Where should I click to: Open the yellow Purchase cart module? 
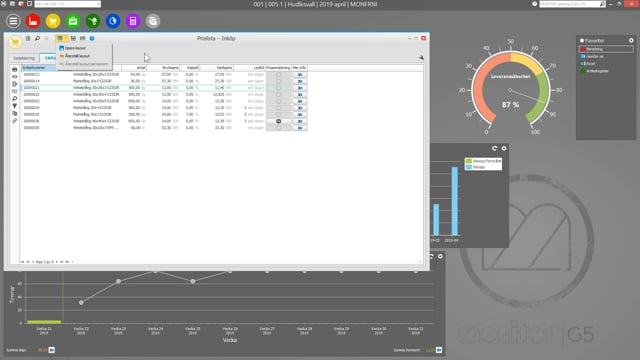point(53,21)
